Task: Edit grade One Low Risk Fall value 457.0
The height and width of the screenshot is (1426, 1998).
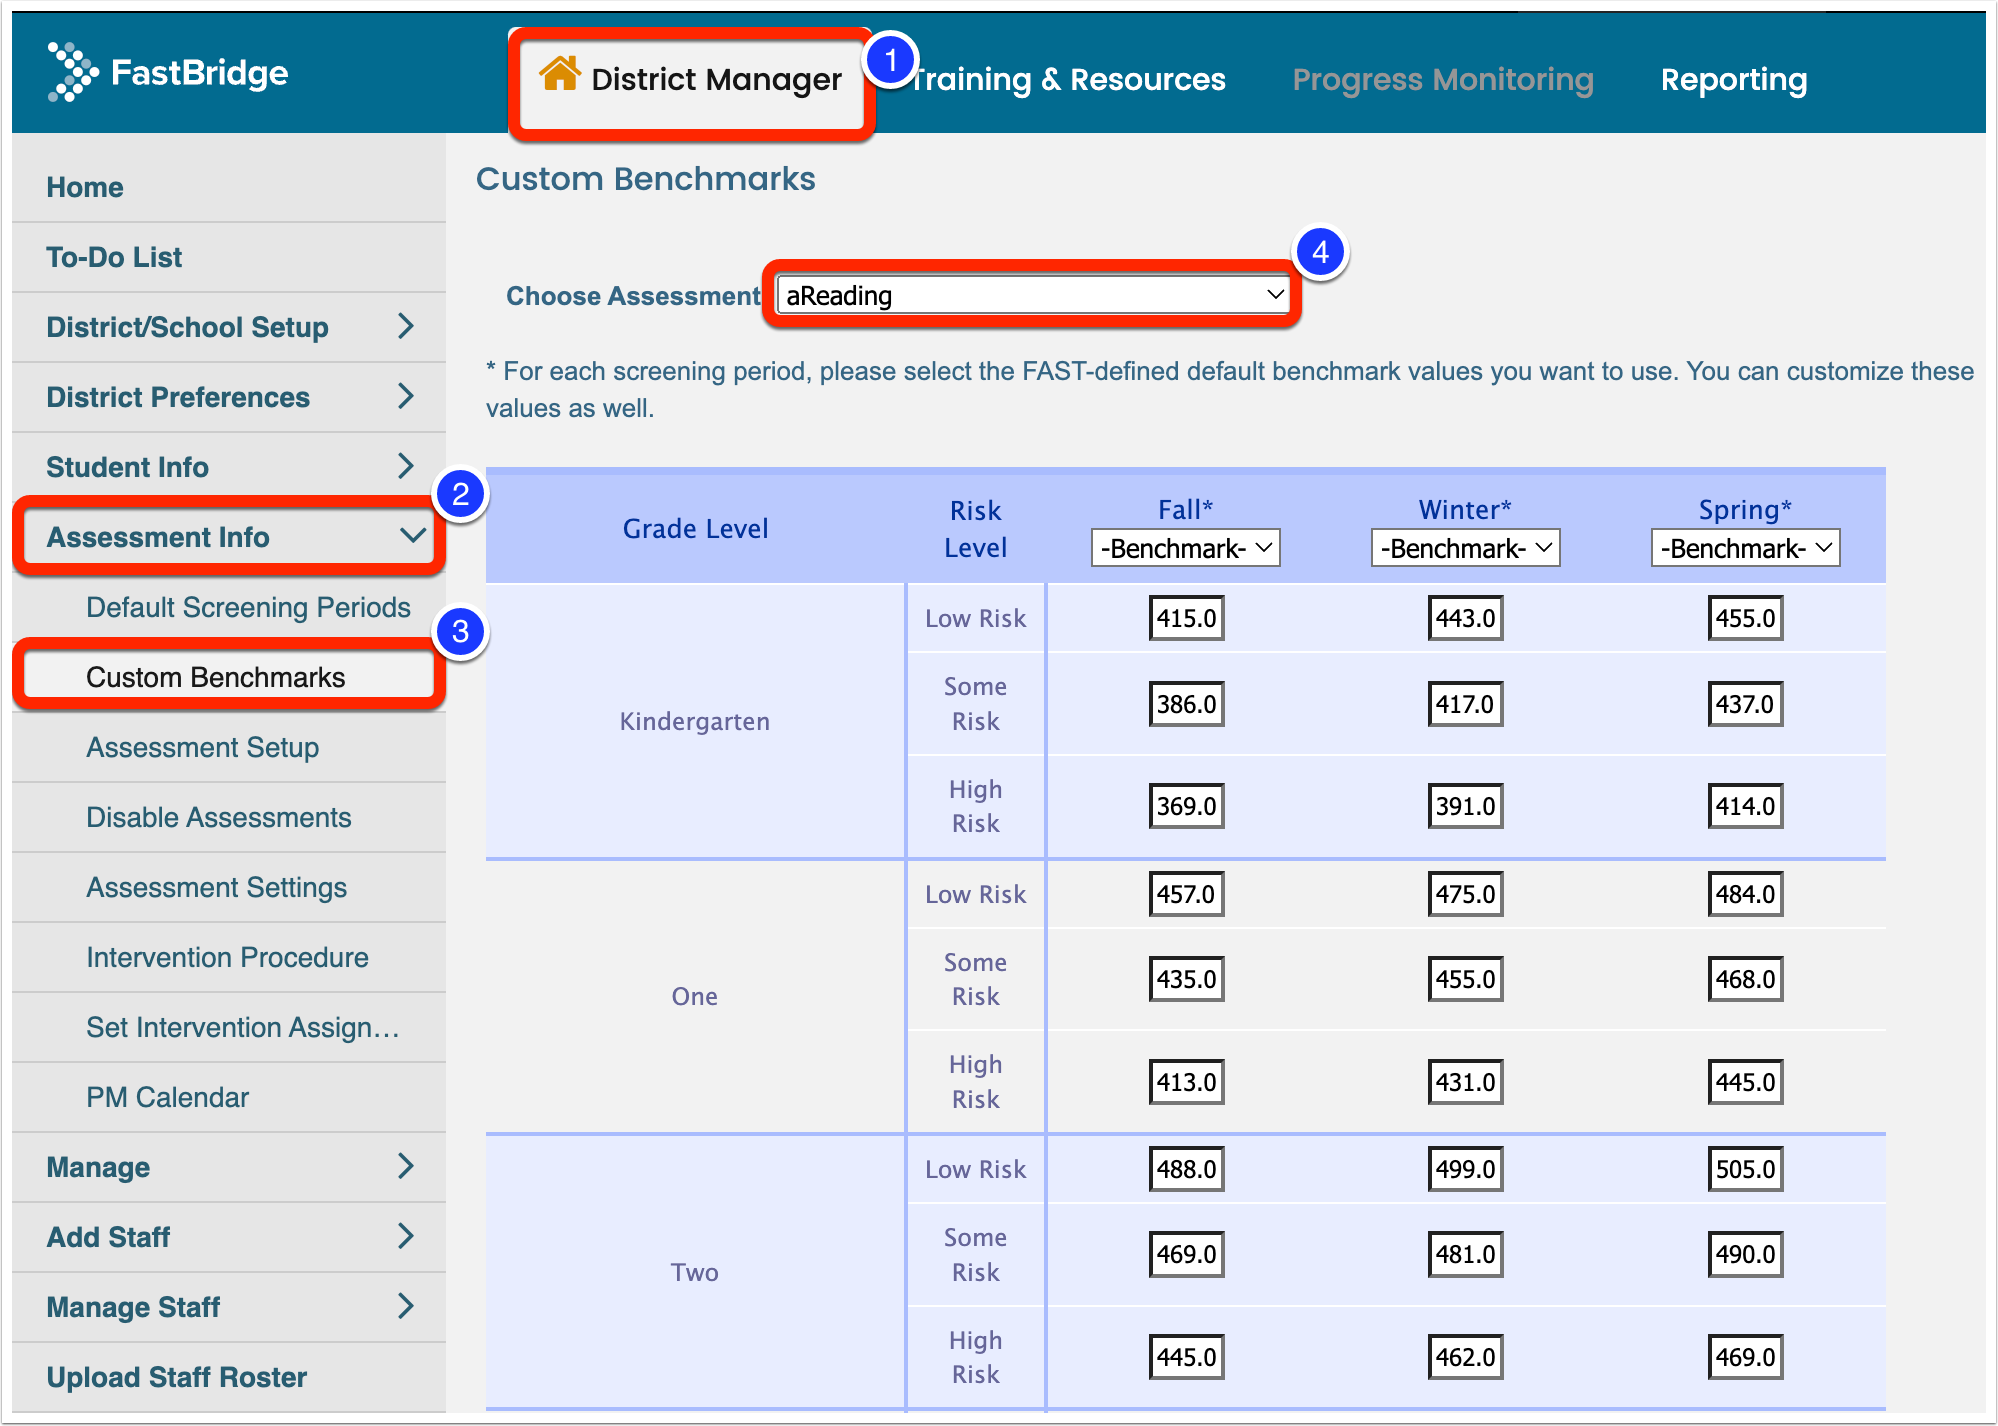Action: click(x=1186, y=894)
